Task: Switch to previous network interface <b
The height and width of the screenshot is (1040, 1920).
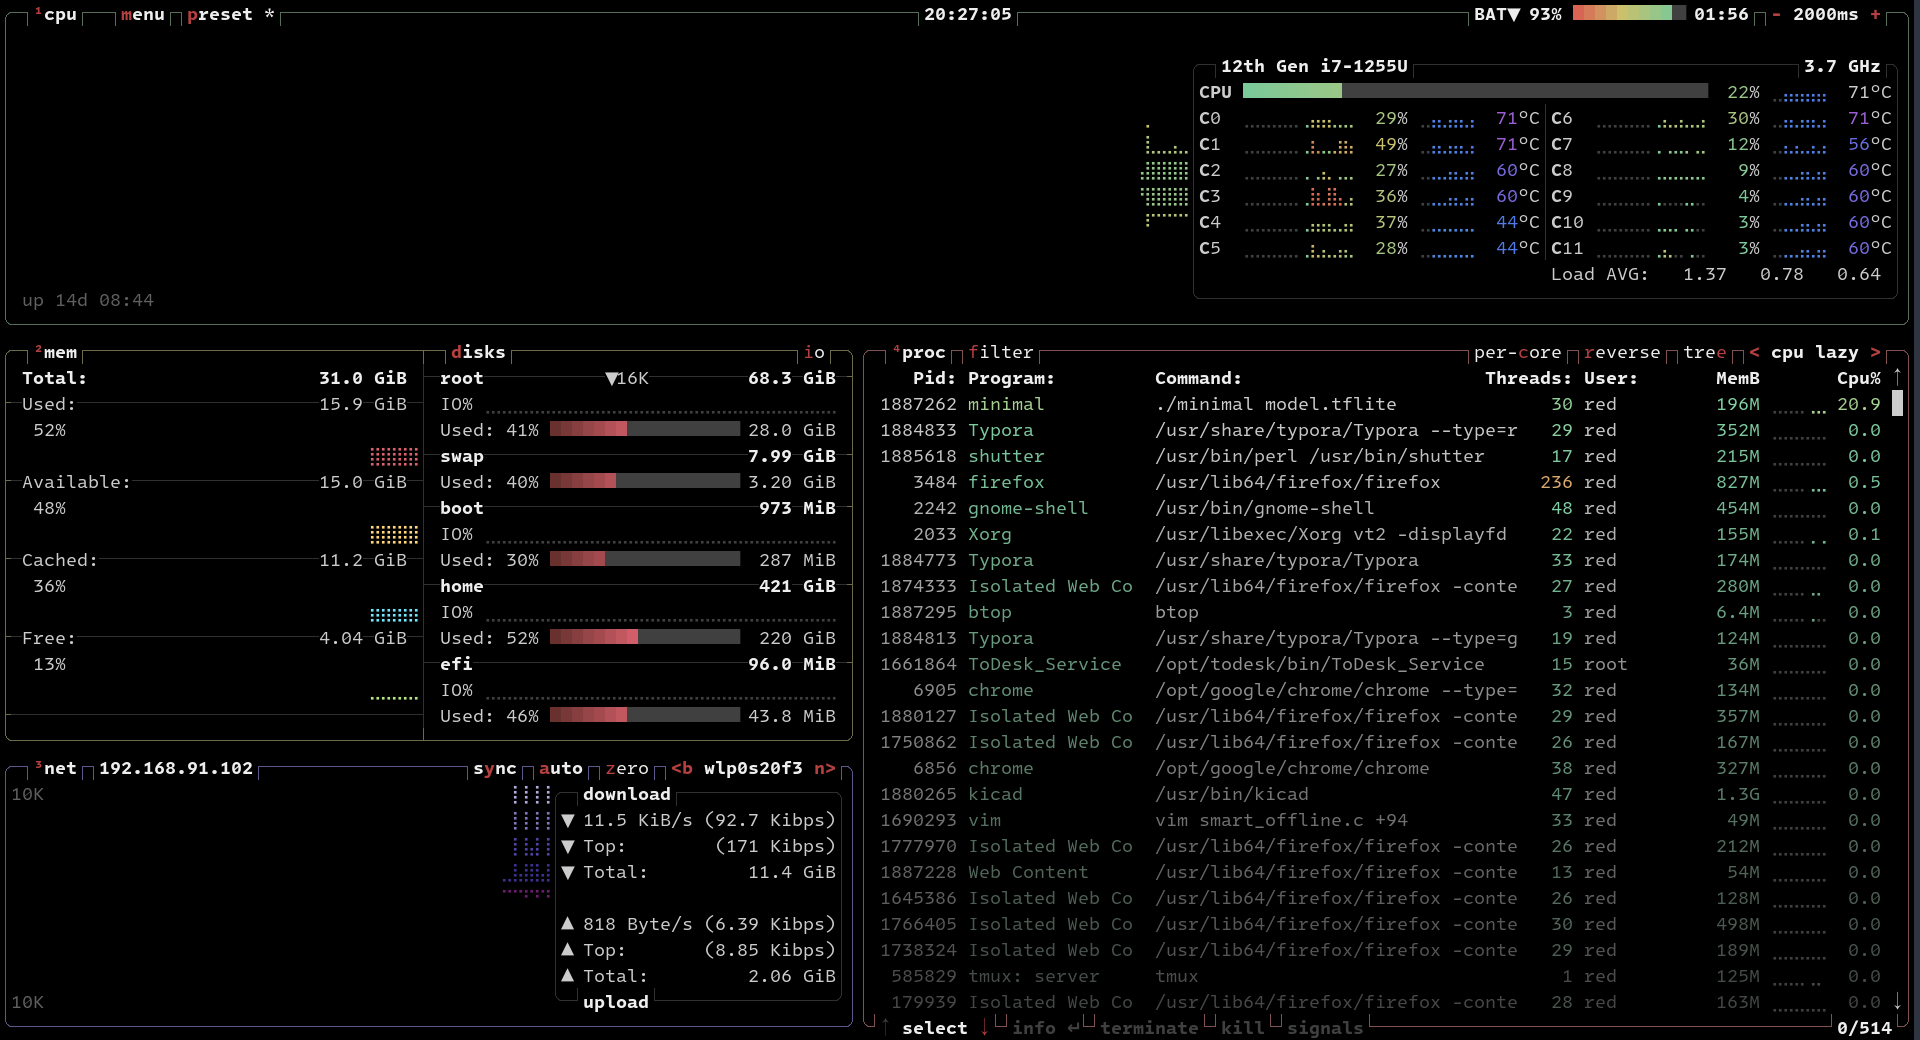Action: 681,768
